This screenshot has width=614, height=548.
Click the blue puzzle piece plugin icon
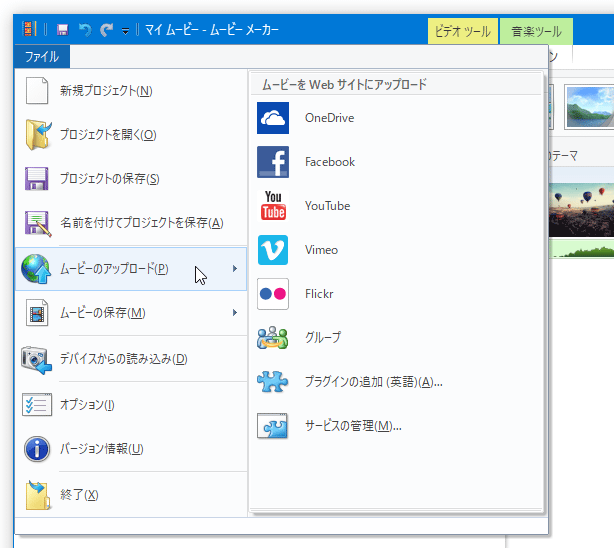click(x=273, y=382)
